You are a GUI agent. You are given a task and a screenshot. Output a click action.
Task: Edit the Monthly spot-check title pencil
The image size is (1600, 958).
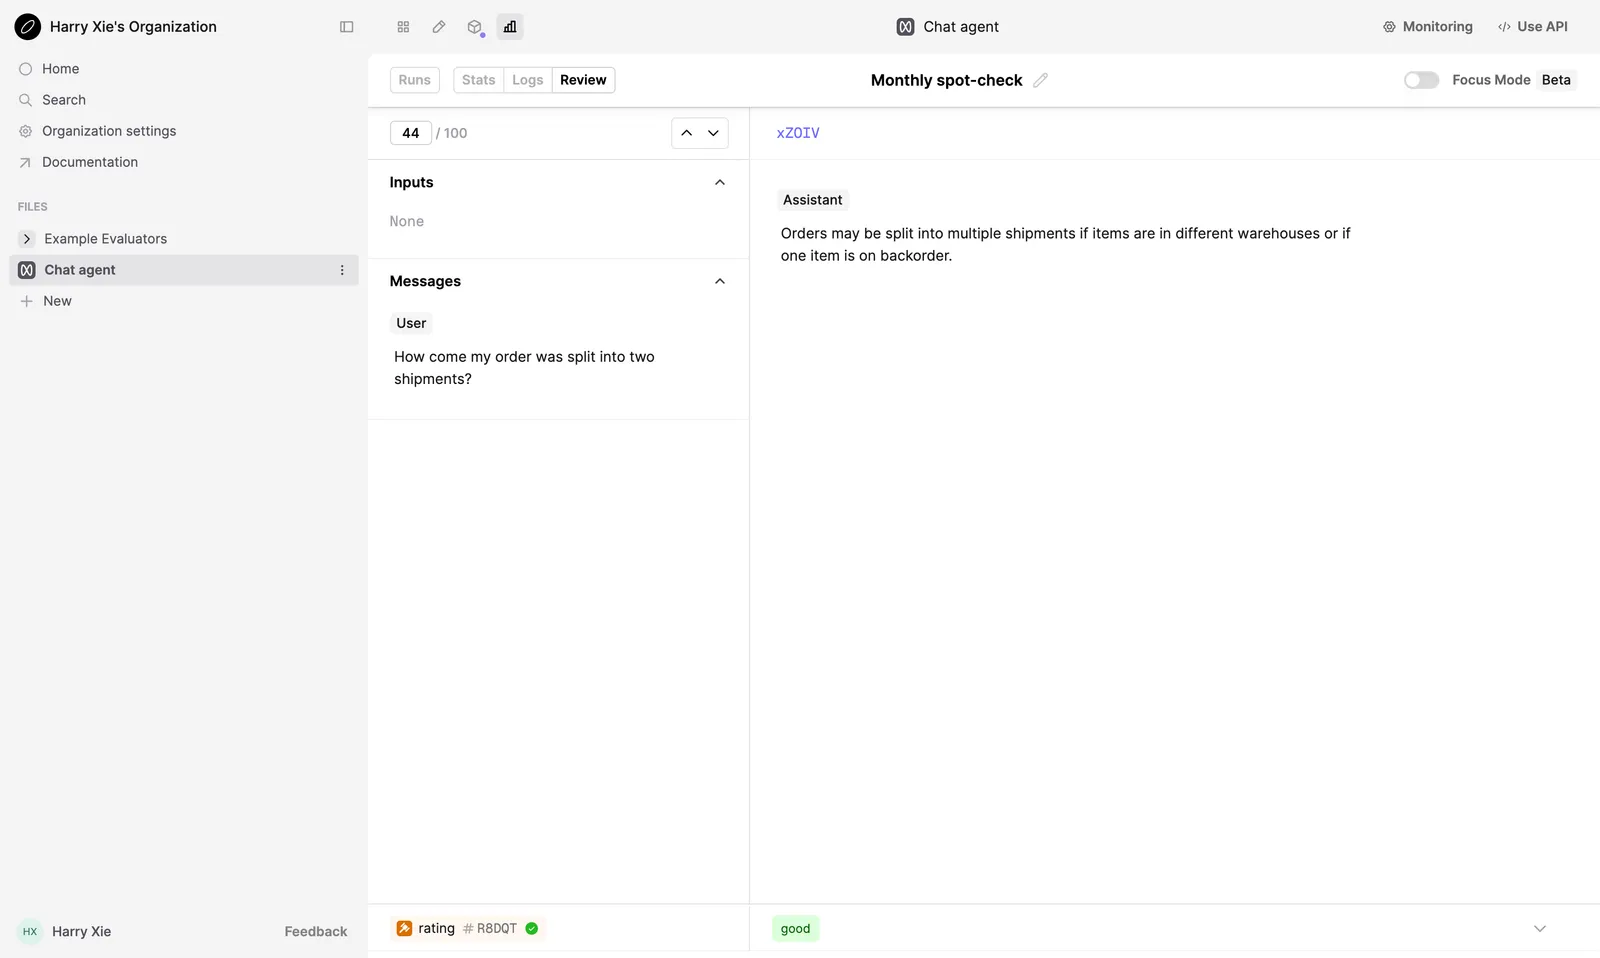point(1040,80)
